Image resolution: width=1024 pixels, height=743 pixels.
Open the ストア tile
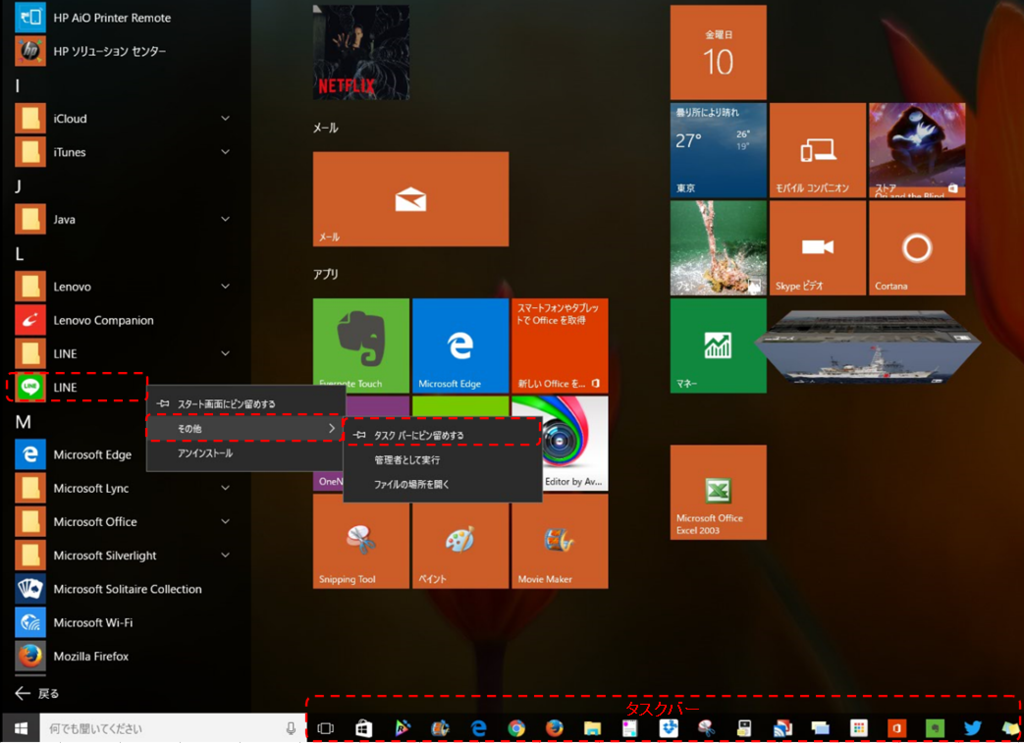pyautogui.click(x=917, y=150)
